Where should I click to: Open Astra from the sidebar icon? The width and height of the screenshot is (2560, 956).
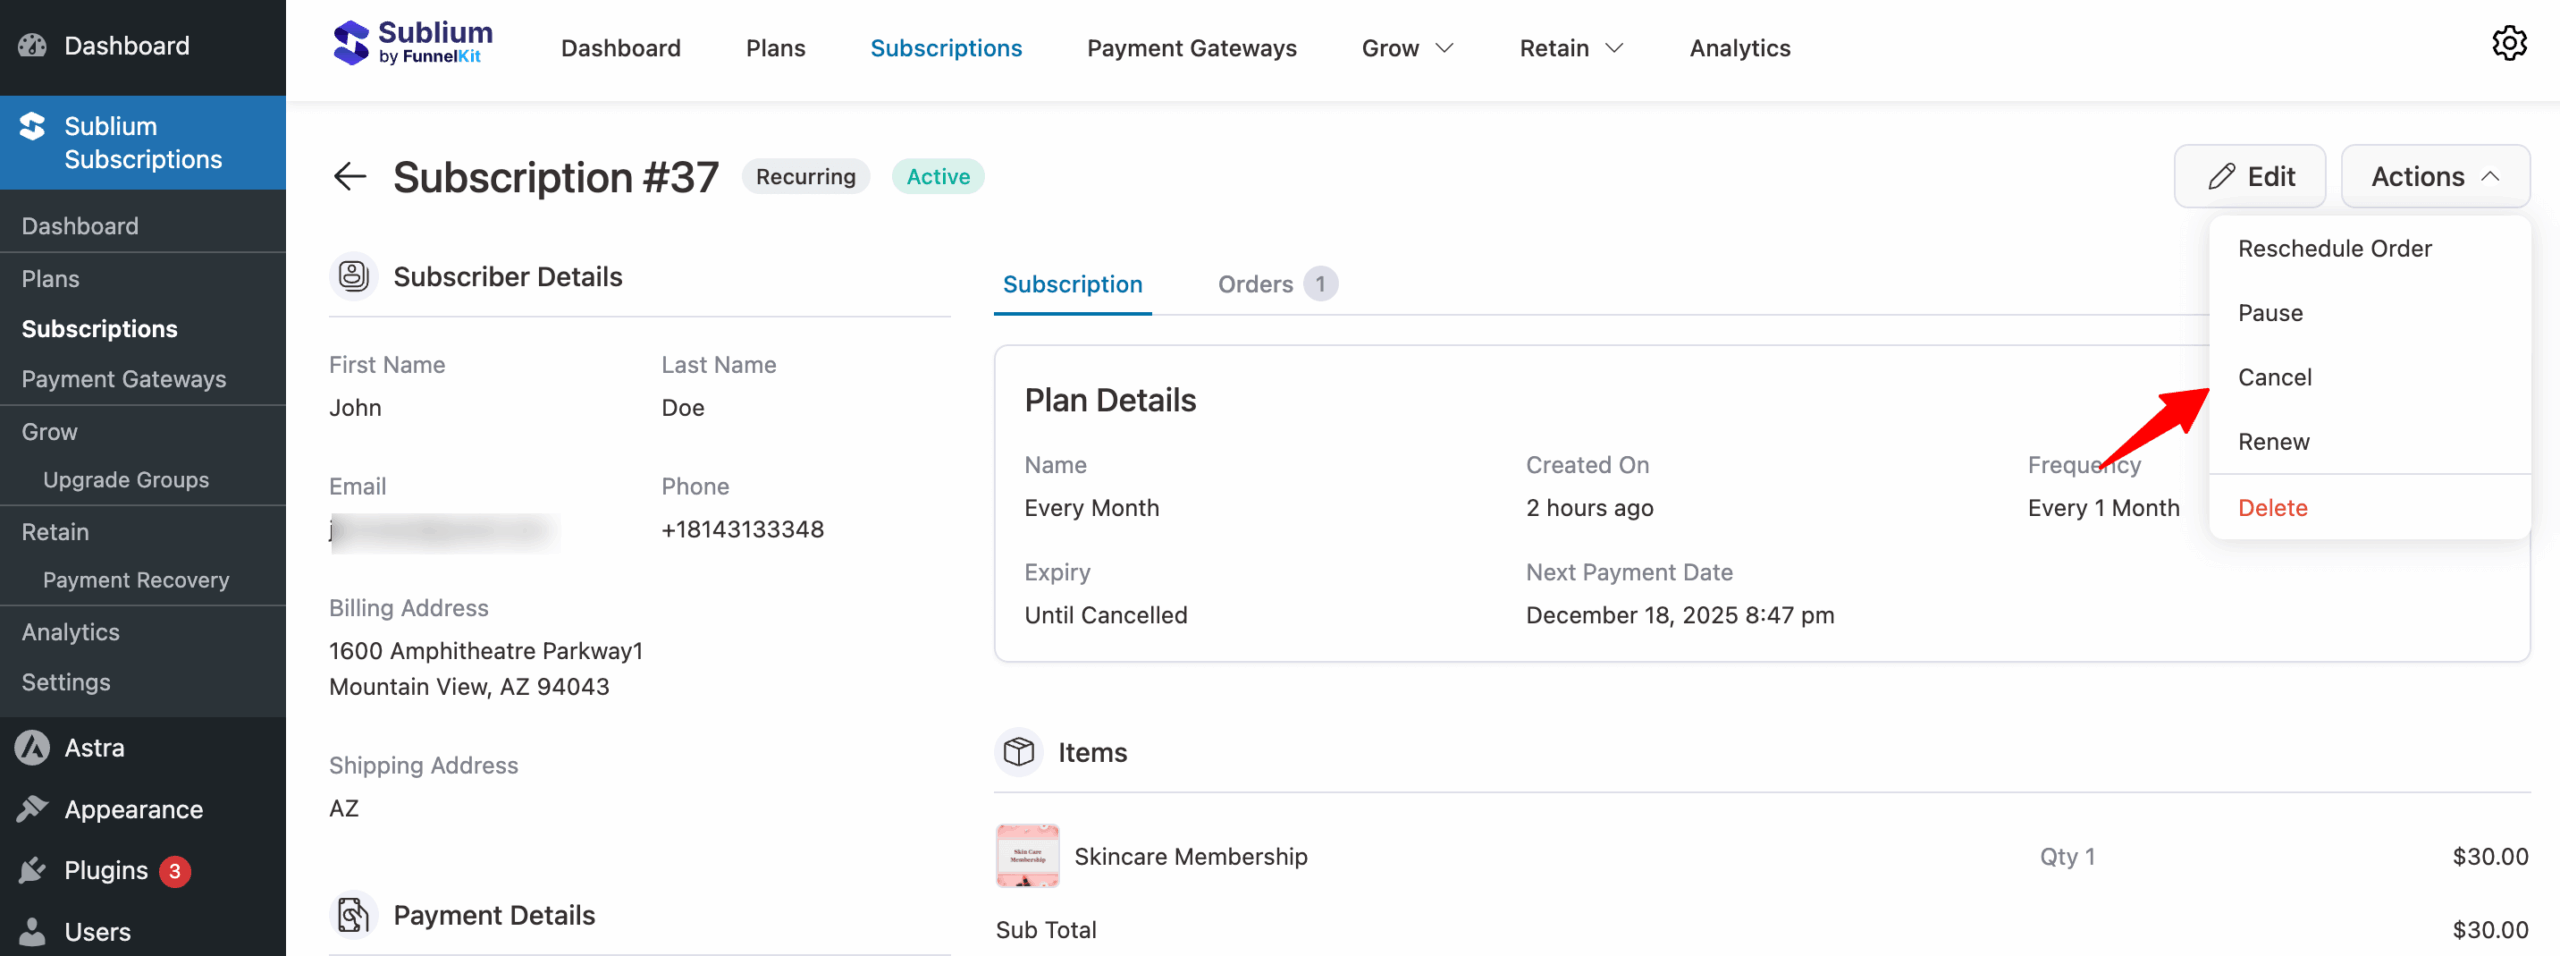[31, 747]
